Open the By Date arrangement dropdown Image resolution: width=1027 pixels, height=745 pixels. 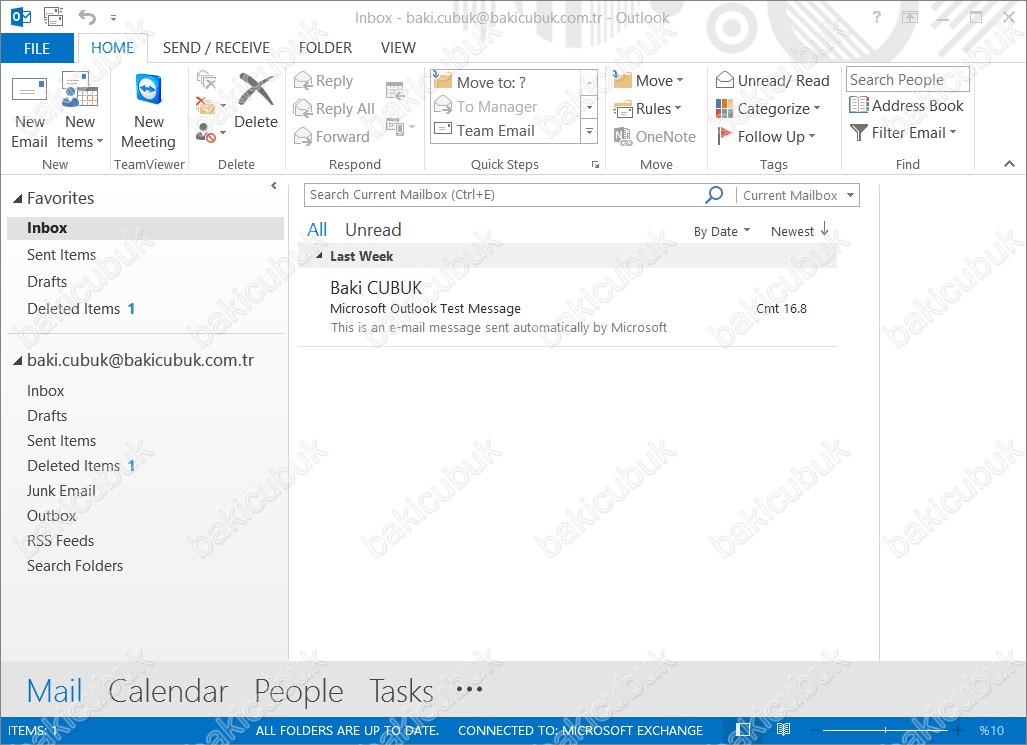(x=722, y=231)
